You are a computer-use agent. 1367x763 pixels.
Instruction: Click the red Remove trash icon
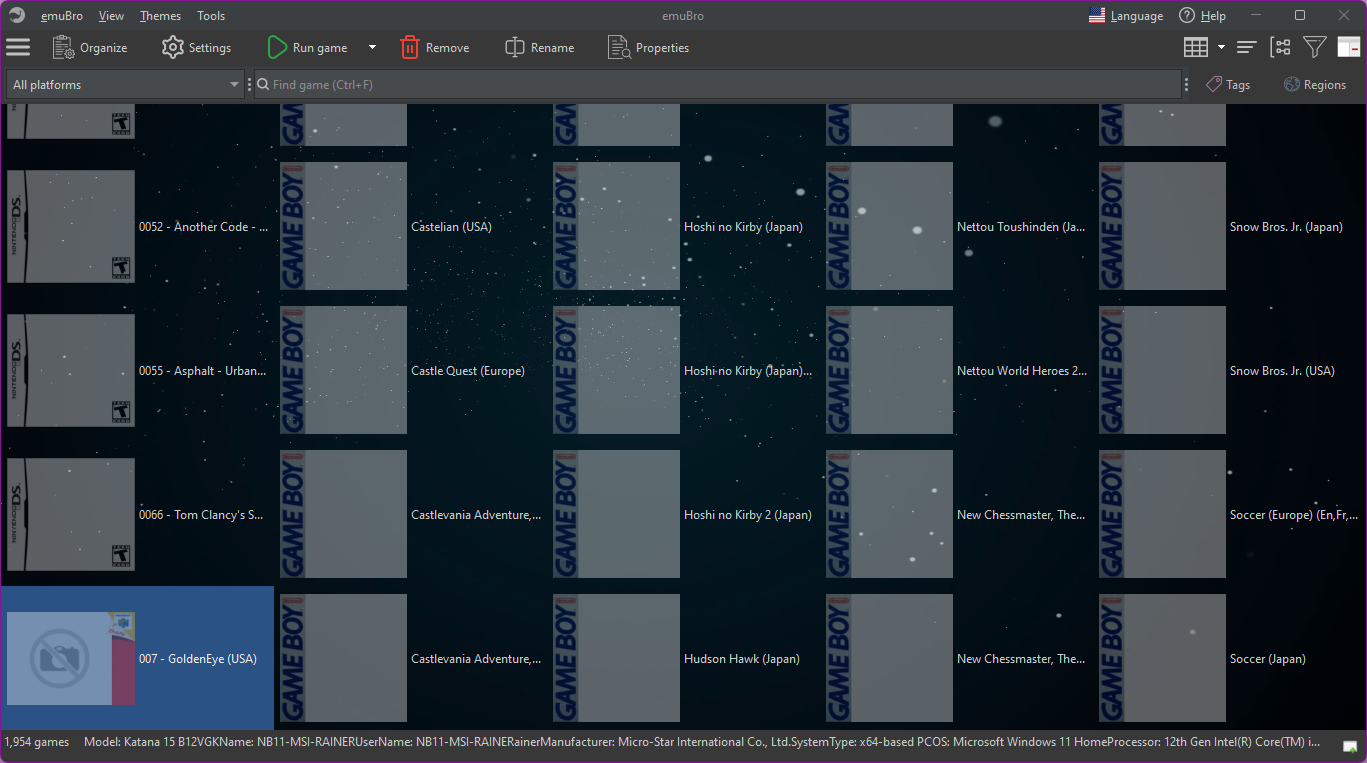(410, 46)
